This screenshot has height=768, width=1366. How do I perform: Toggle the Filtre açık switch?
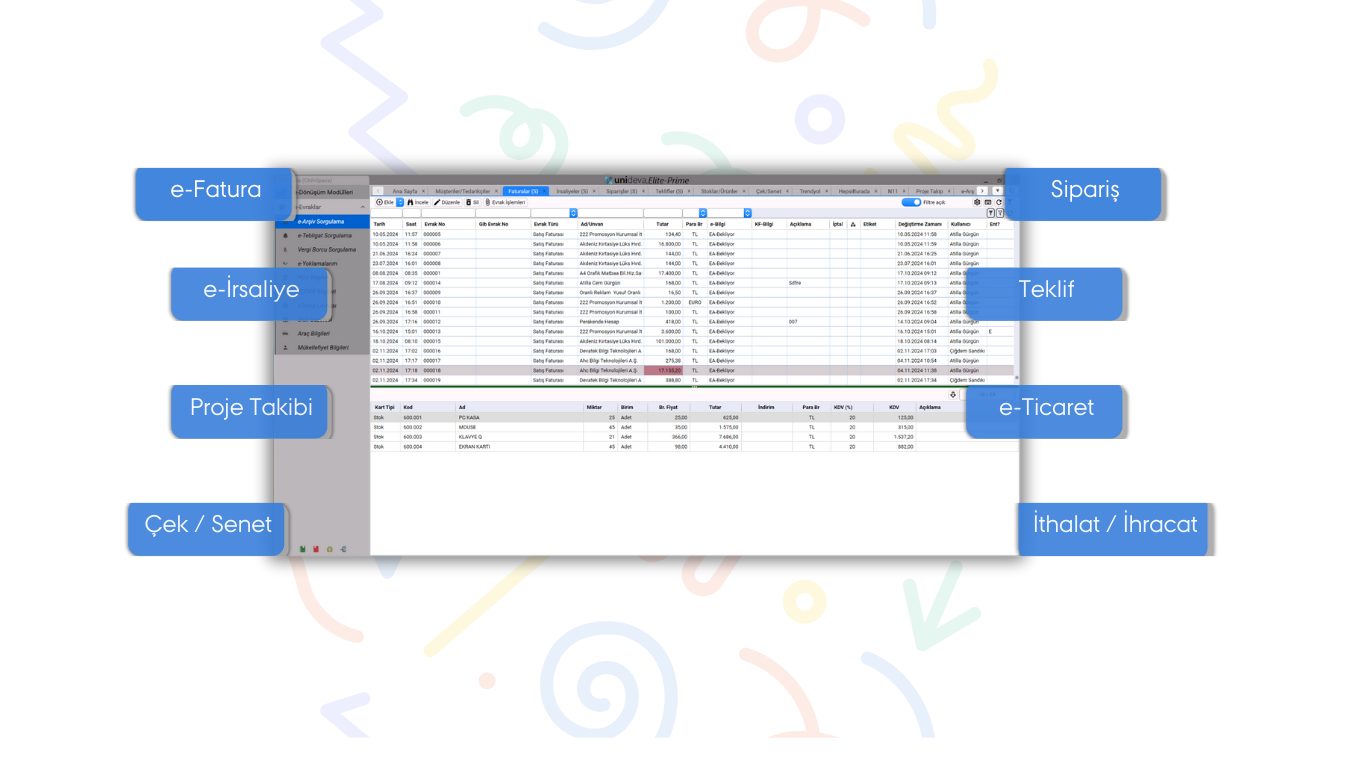[x=911, y=202]
